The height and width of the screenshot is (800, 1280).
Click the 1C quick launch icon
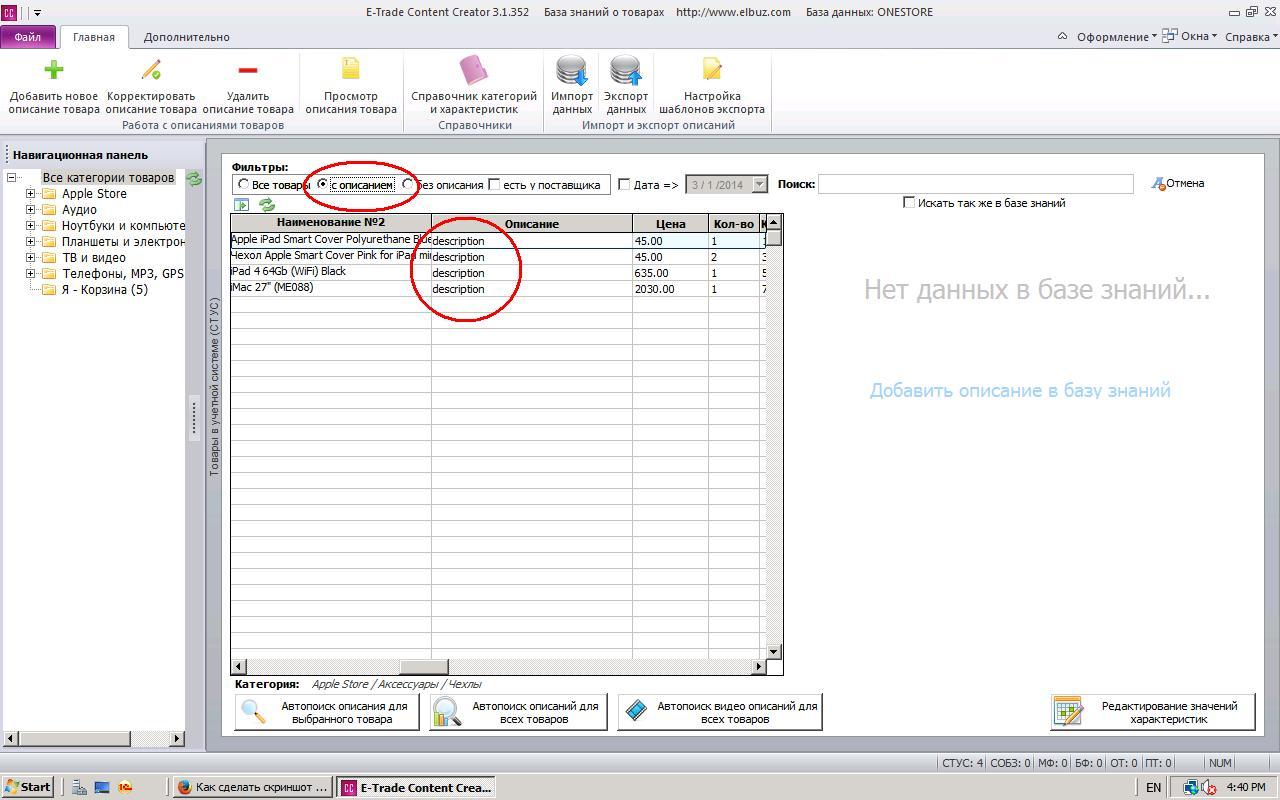[125, 787]
